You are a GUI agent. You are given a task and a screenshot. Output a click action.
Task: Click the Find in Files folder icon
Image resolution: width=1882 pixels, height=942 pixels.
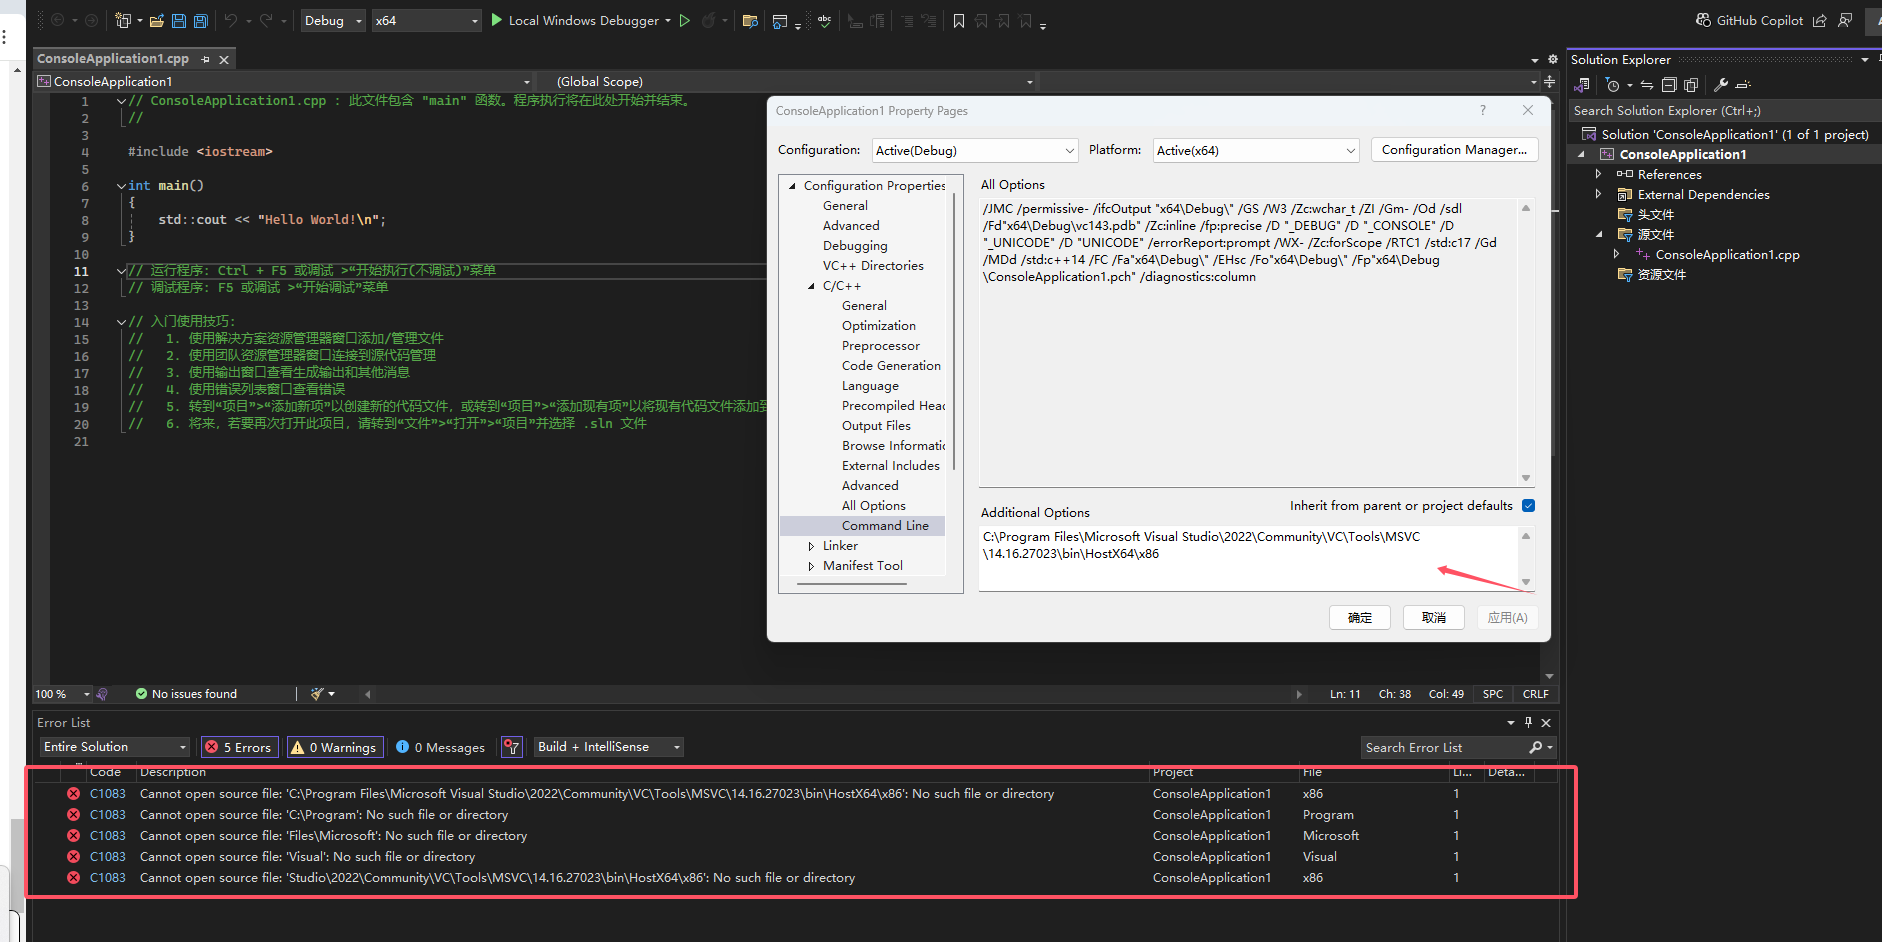click(x=750, y=20)
